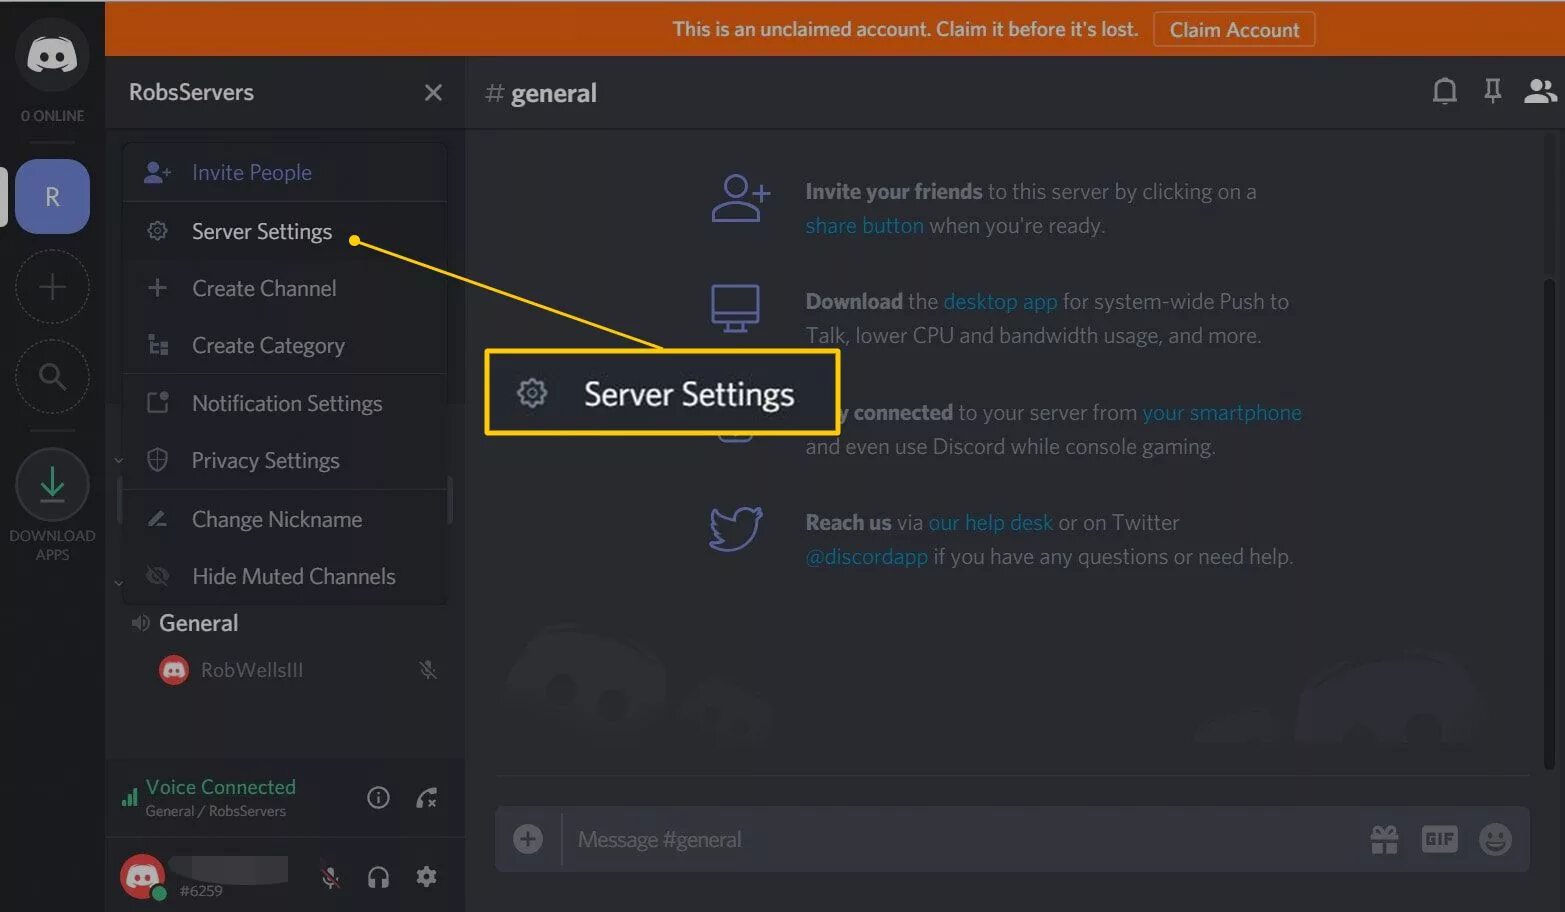Click the invite friends person icon
Screen dimensions: 1565x912
pos(740,198)
